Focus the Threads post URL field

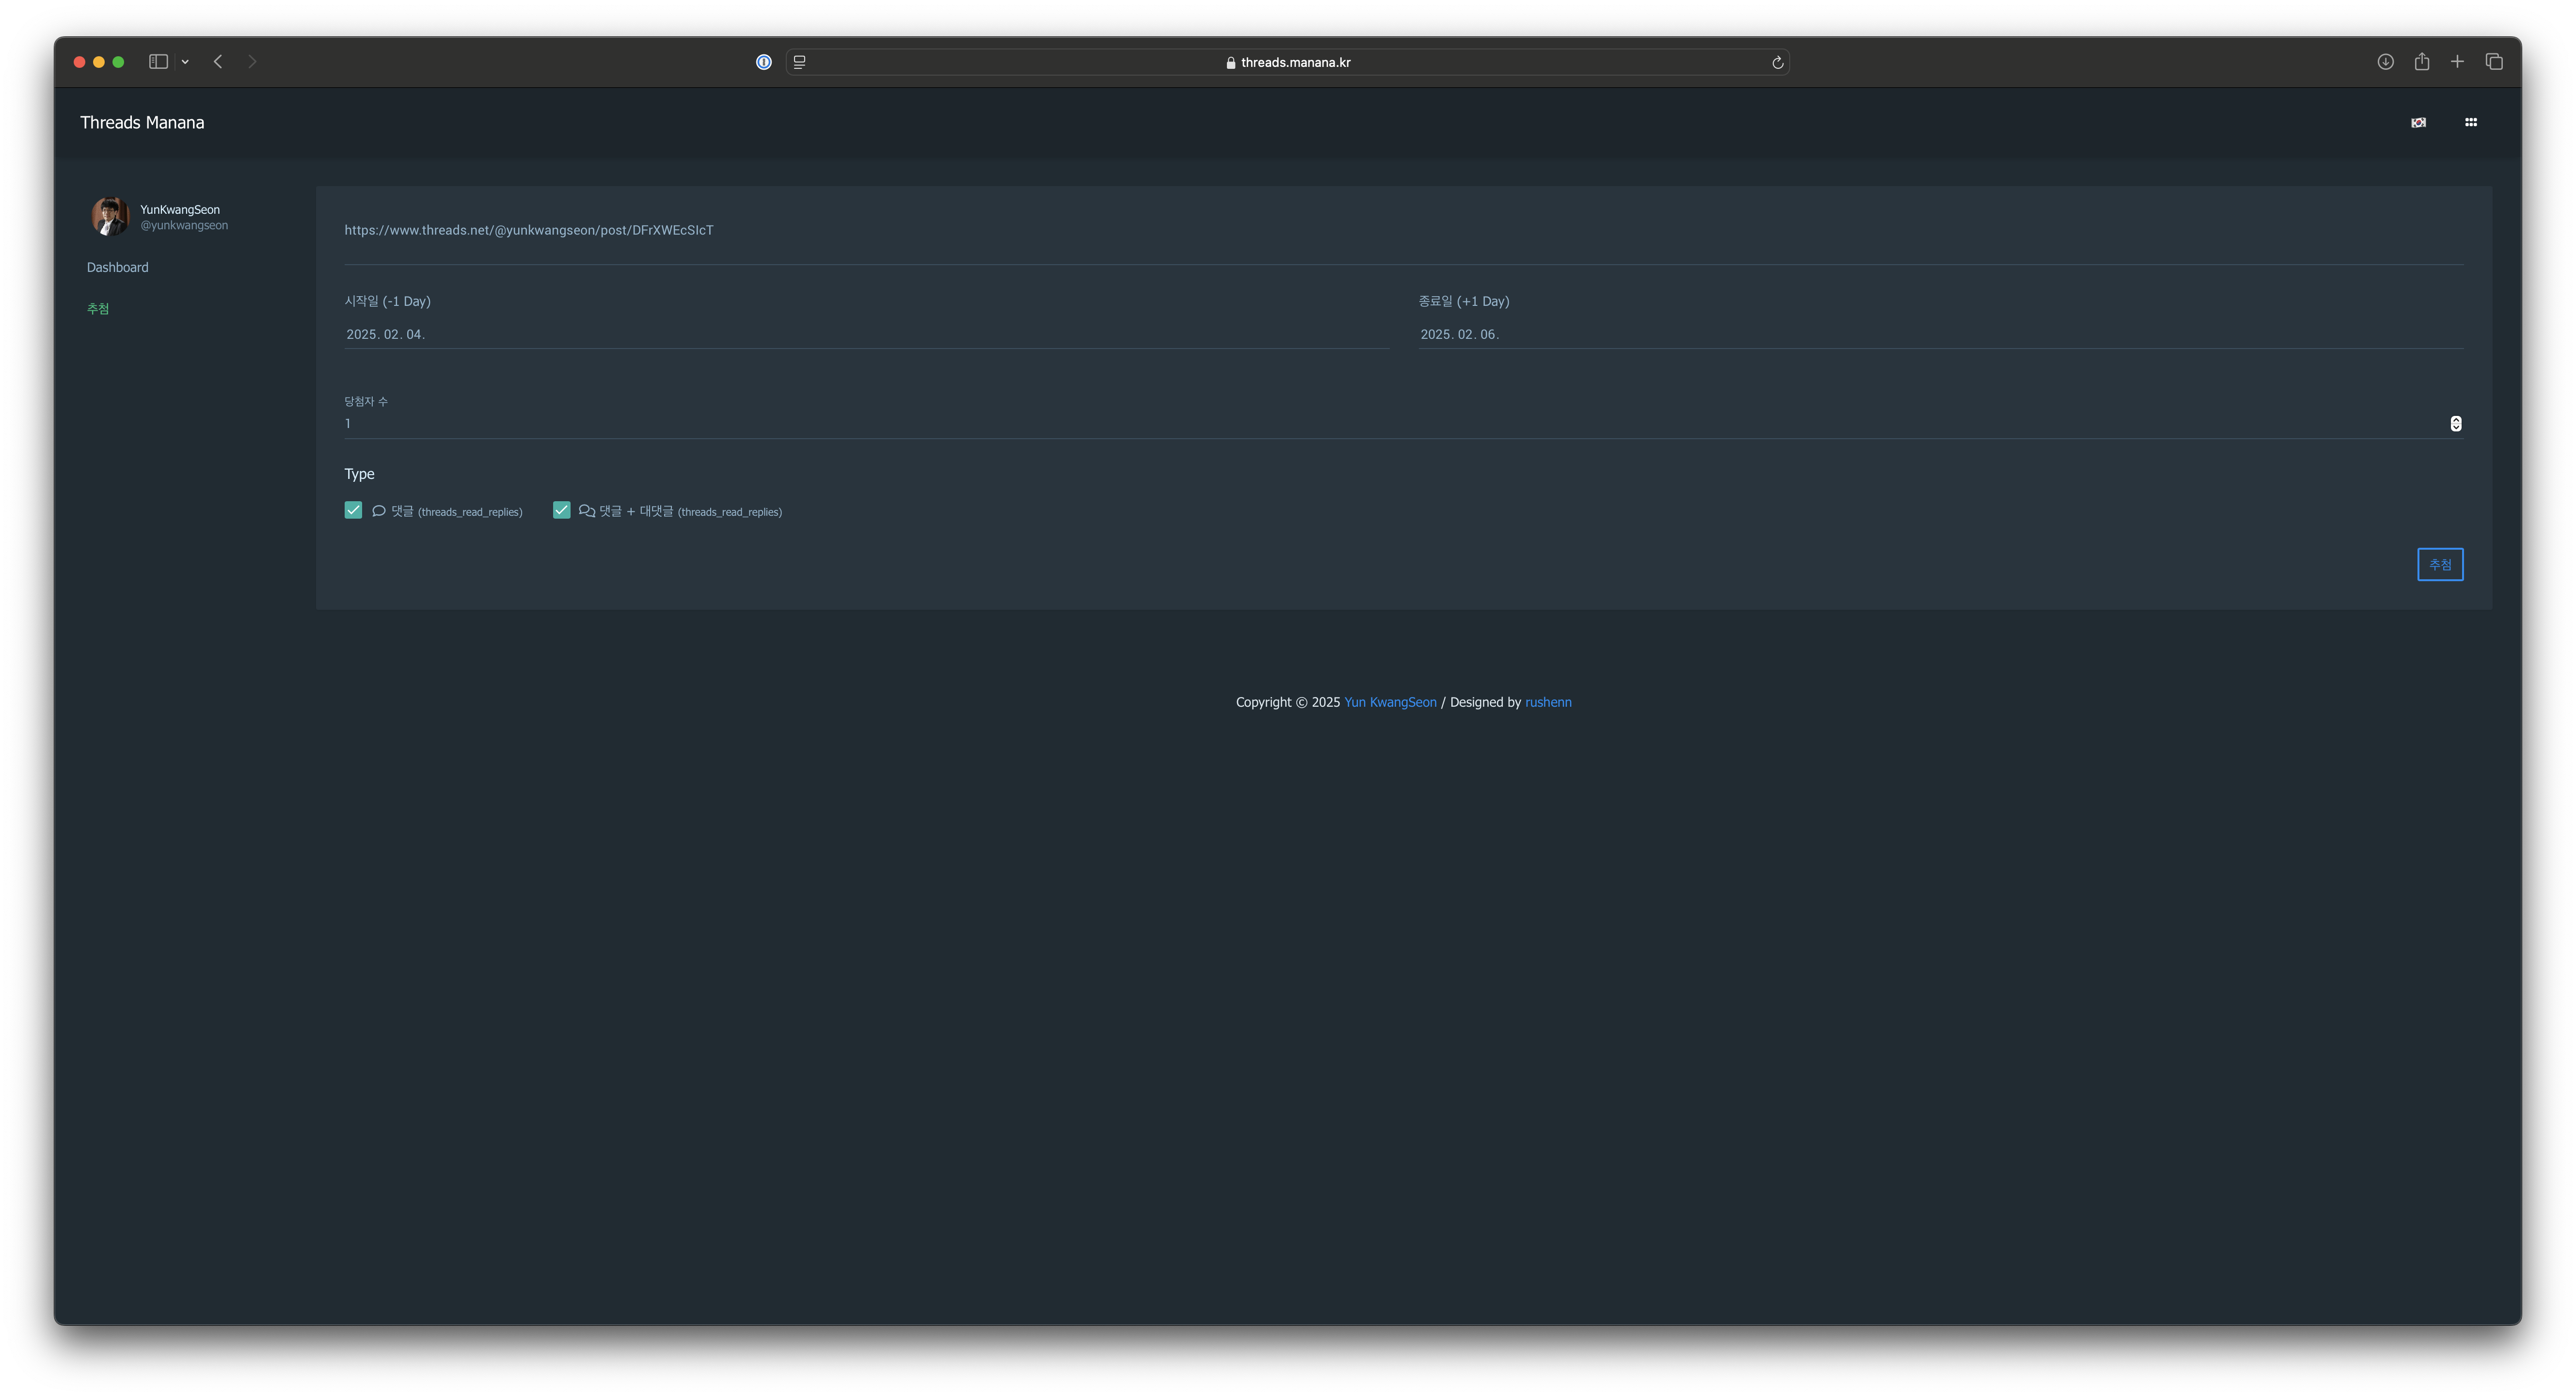coord(1403,230)
